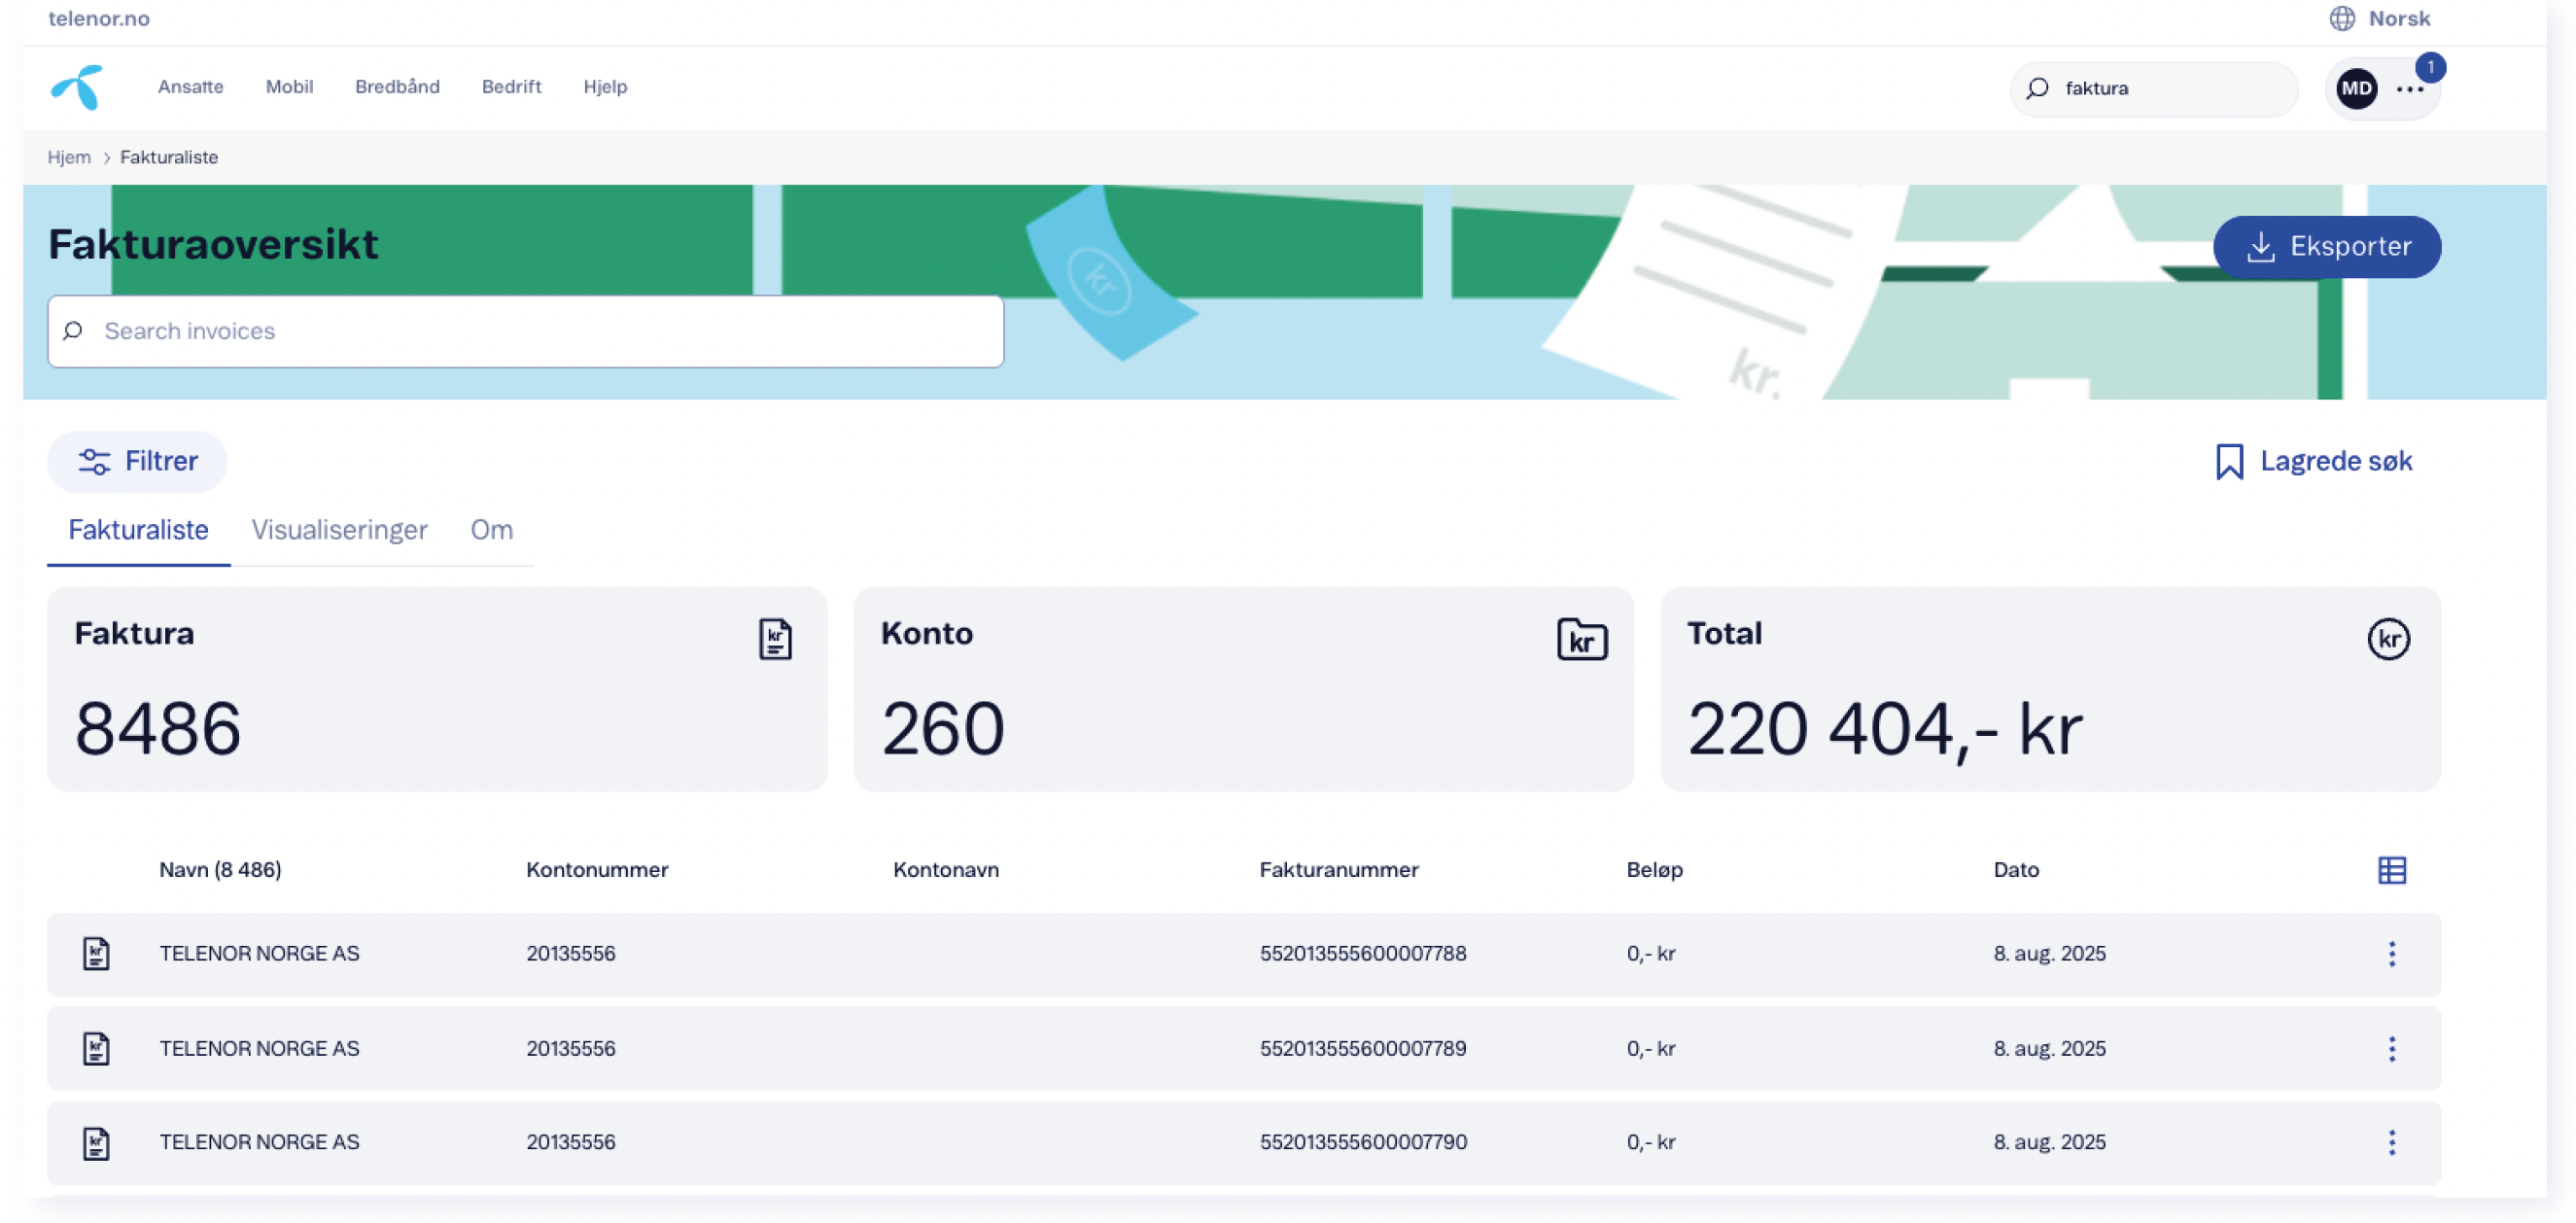Click the notification badge showing 1

(2430, 66)
